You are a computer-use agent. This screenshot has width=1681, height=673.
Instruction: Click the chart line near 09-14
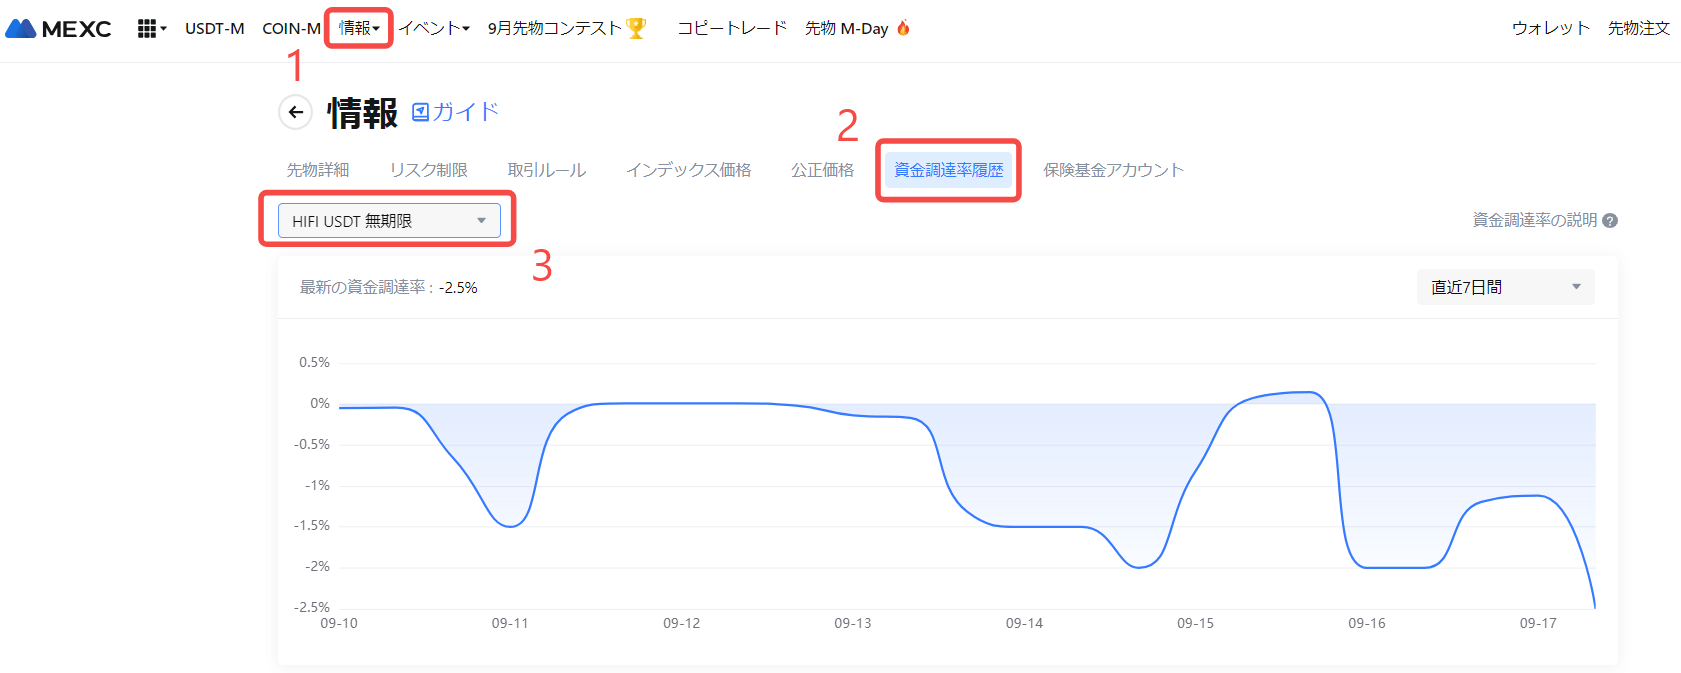coord(1024,527)
